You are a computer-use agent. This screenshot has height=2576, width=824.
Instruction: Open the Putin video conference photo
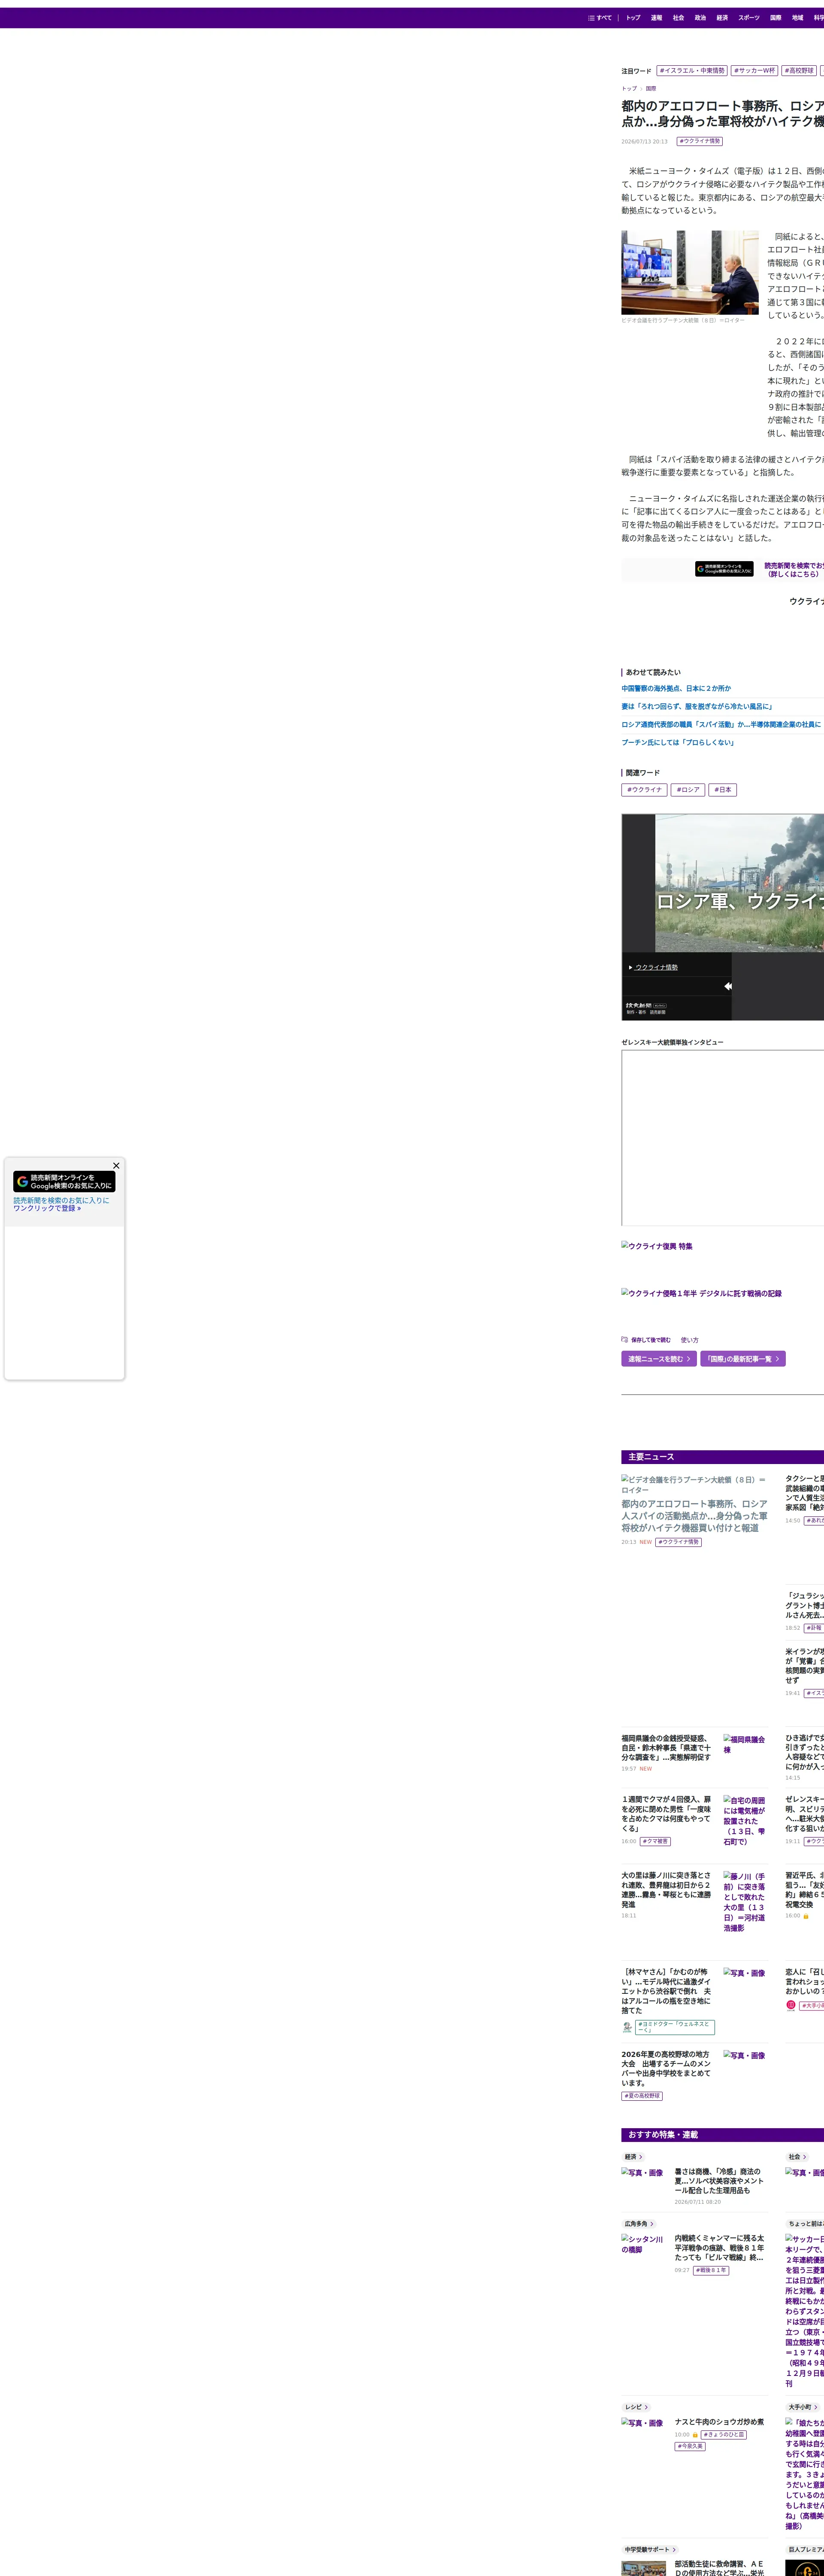pos(690,273)
